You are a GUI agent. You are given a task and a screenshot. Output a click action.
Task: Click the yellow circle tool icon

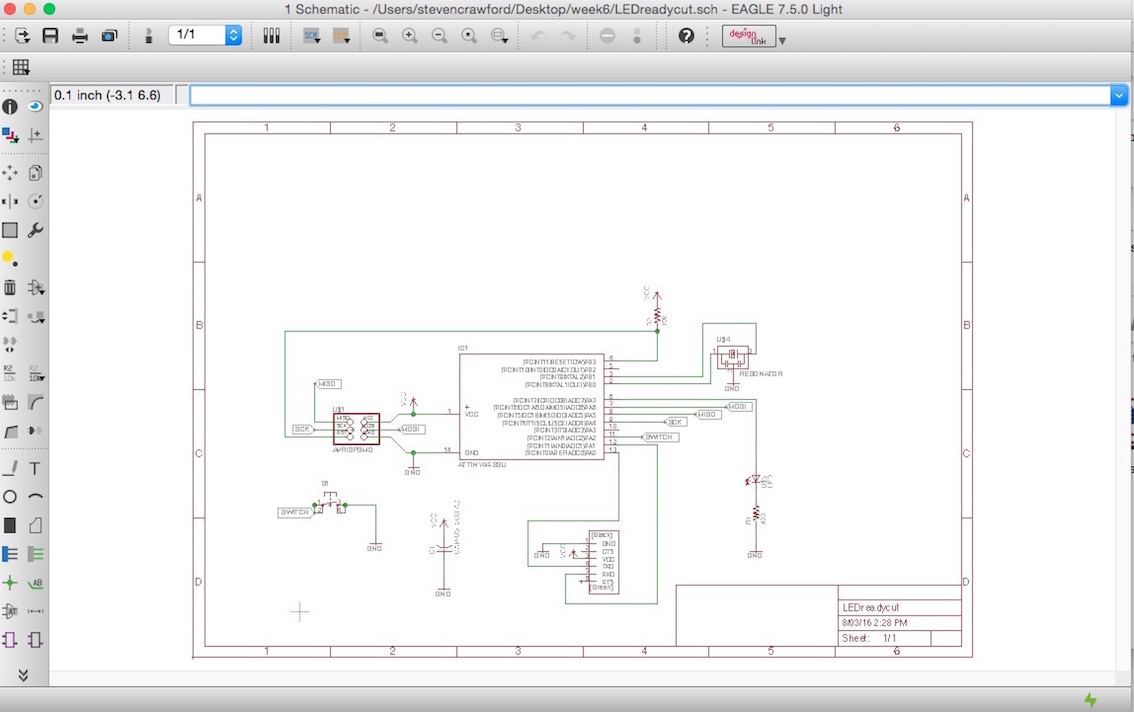[10, 259]
